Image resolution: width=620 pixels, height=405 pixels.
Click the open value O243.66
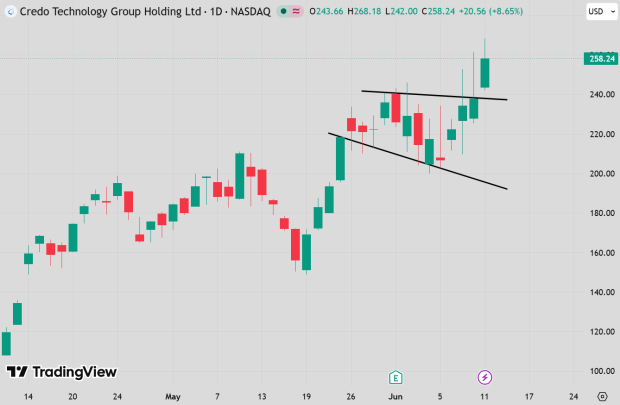click(x=326, y=11)
